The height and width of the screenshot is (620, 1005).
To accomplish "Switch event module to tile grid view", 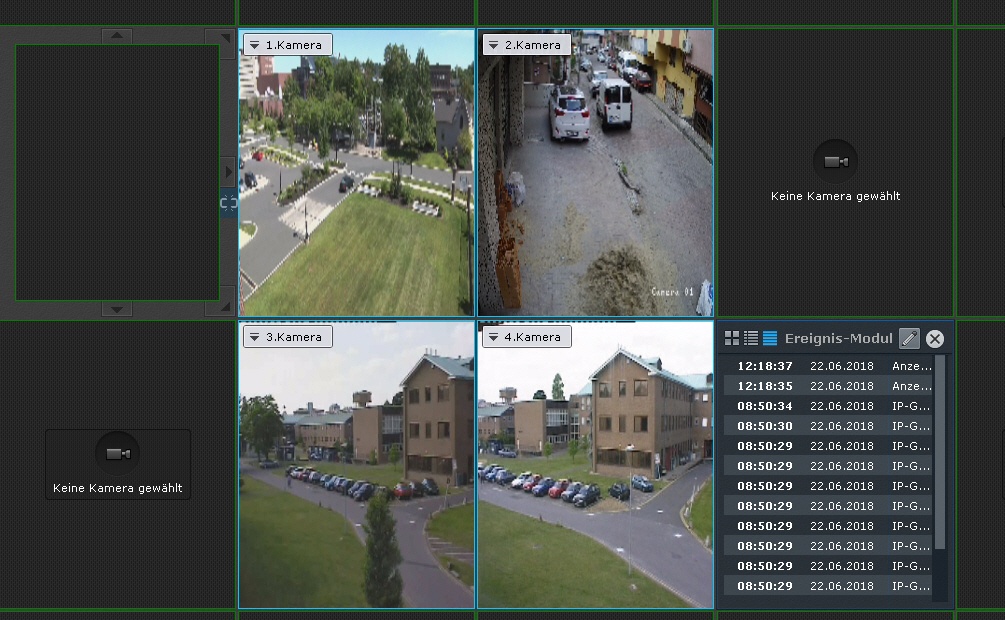I will (x=732, y=338).
